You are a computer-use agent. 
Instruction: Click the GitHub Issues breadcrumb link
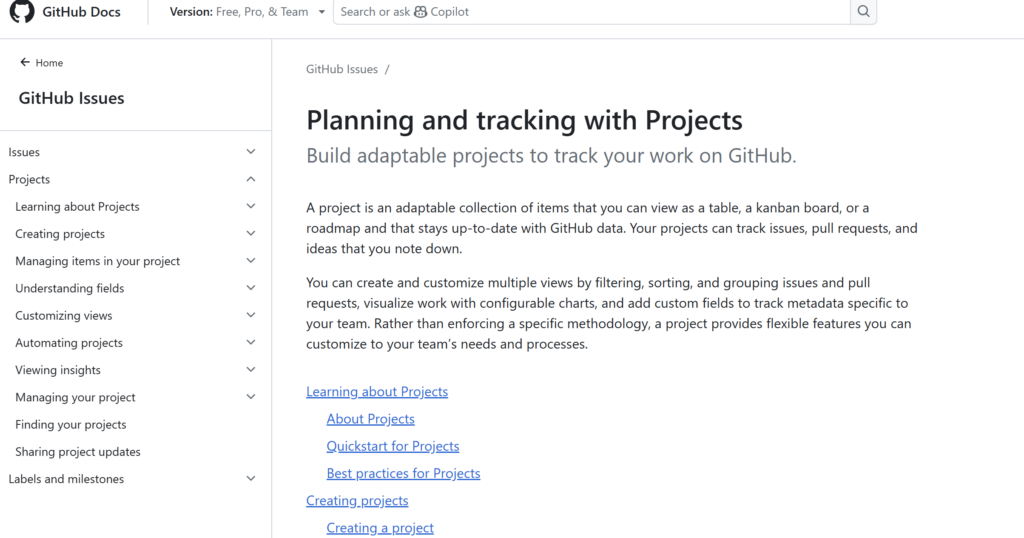342,69
